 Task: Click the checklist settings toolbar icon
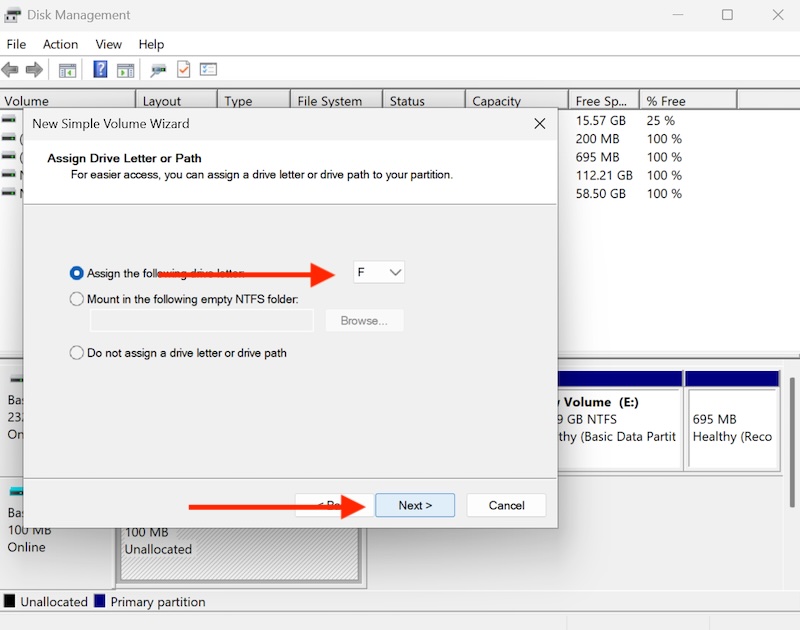tap(208, 70)
